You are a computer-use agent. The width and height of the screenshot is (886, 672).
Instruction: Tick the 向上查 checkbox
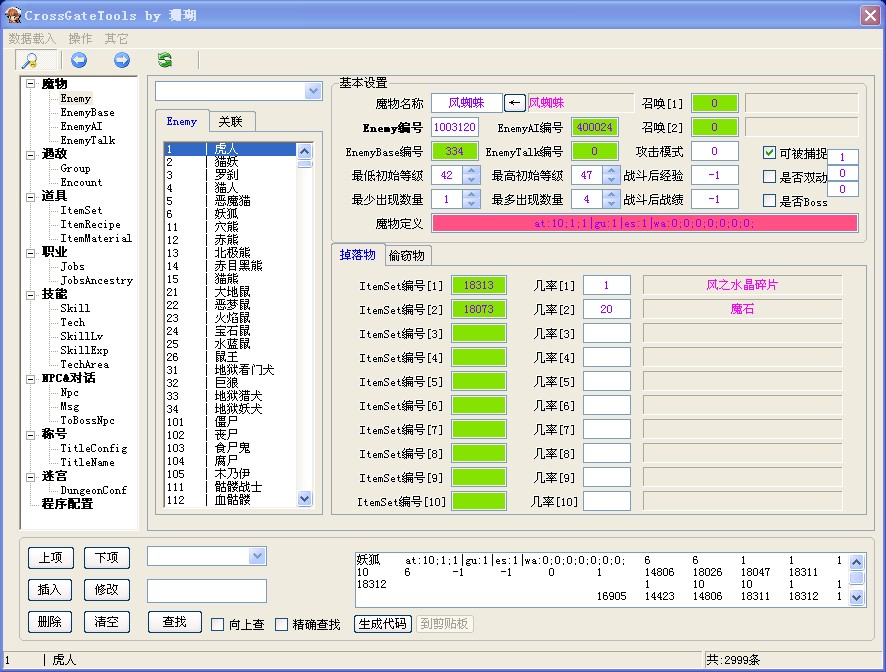click(218, 625)
